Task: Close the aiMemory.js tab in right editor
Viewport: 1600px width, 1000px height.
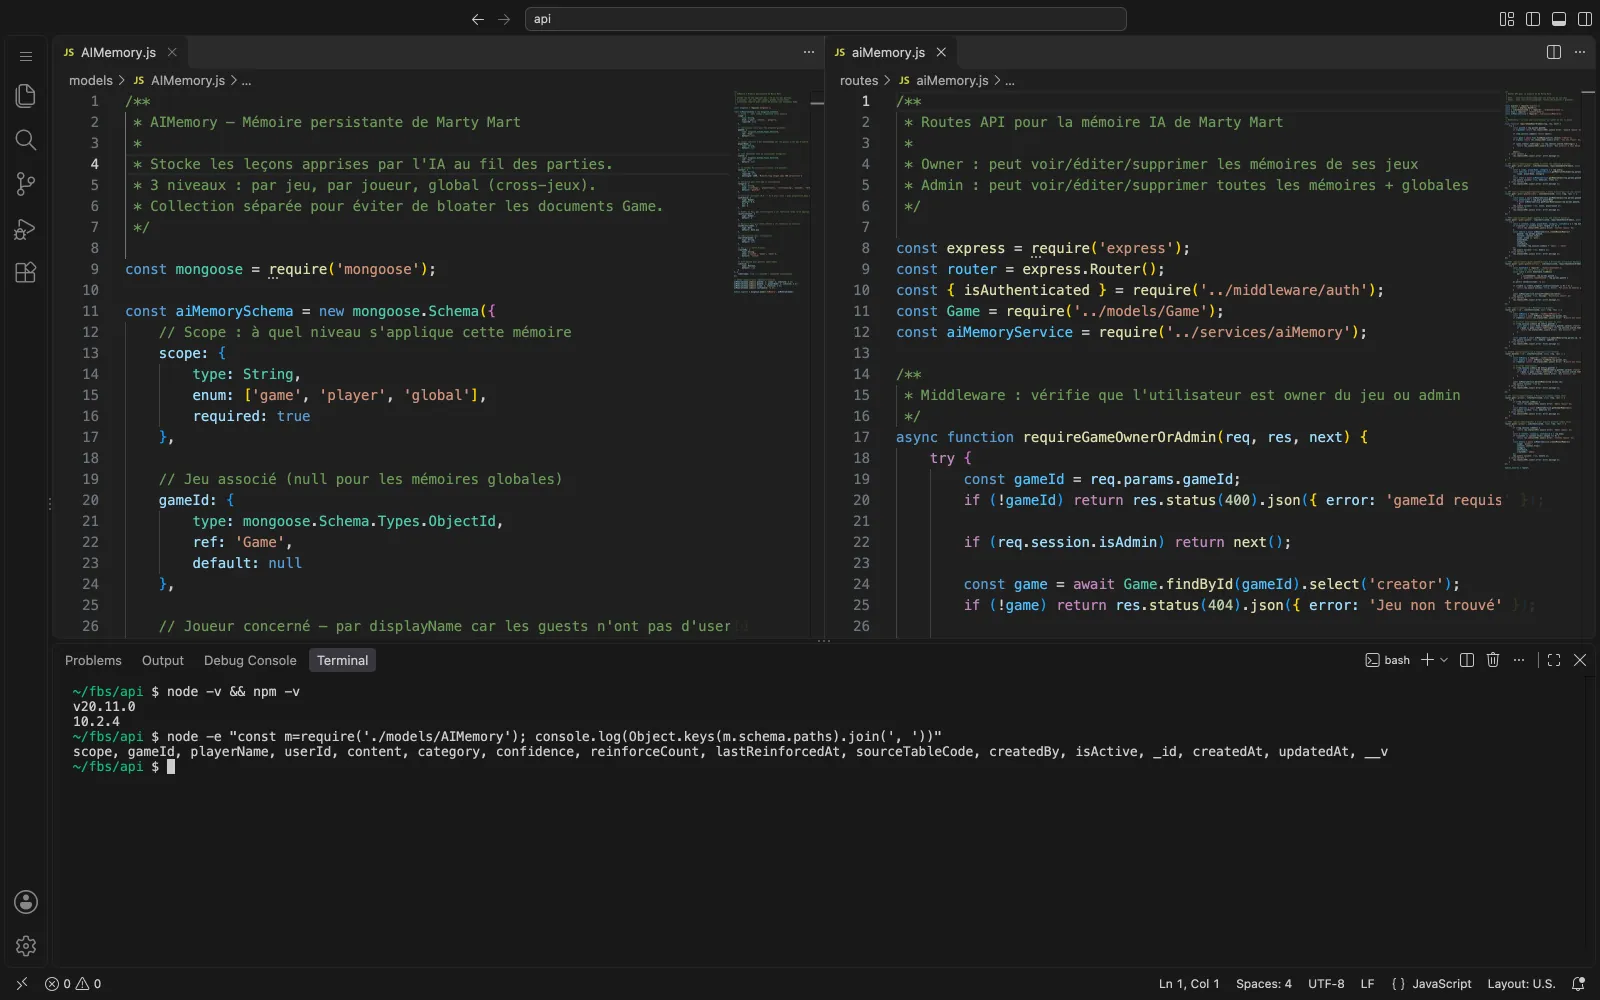Action: coord(941,52)
